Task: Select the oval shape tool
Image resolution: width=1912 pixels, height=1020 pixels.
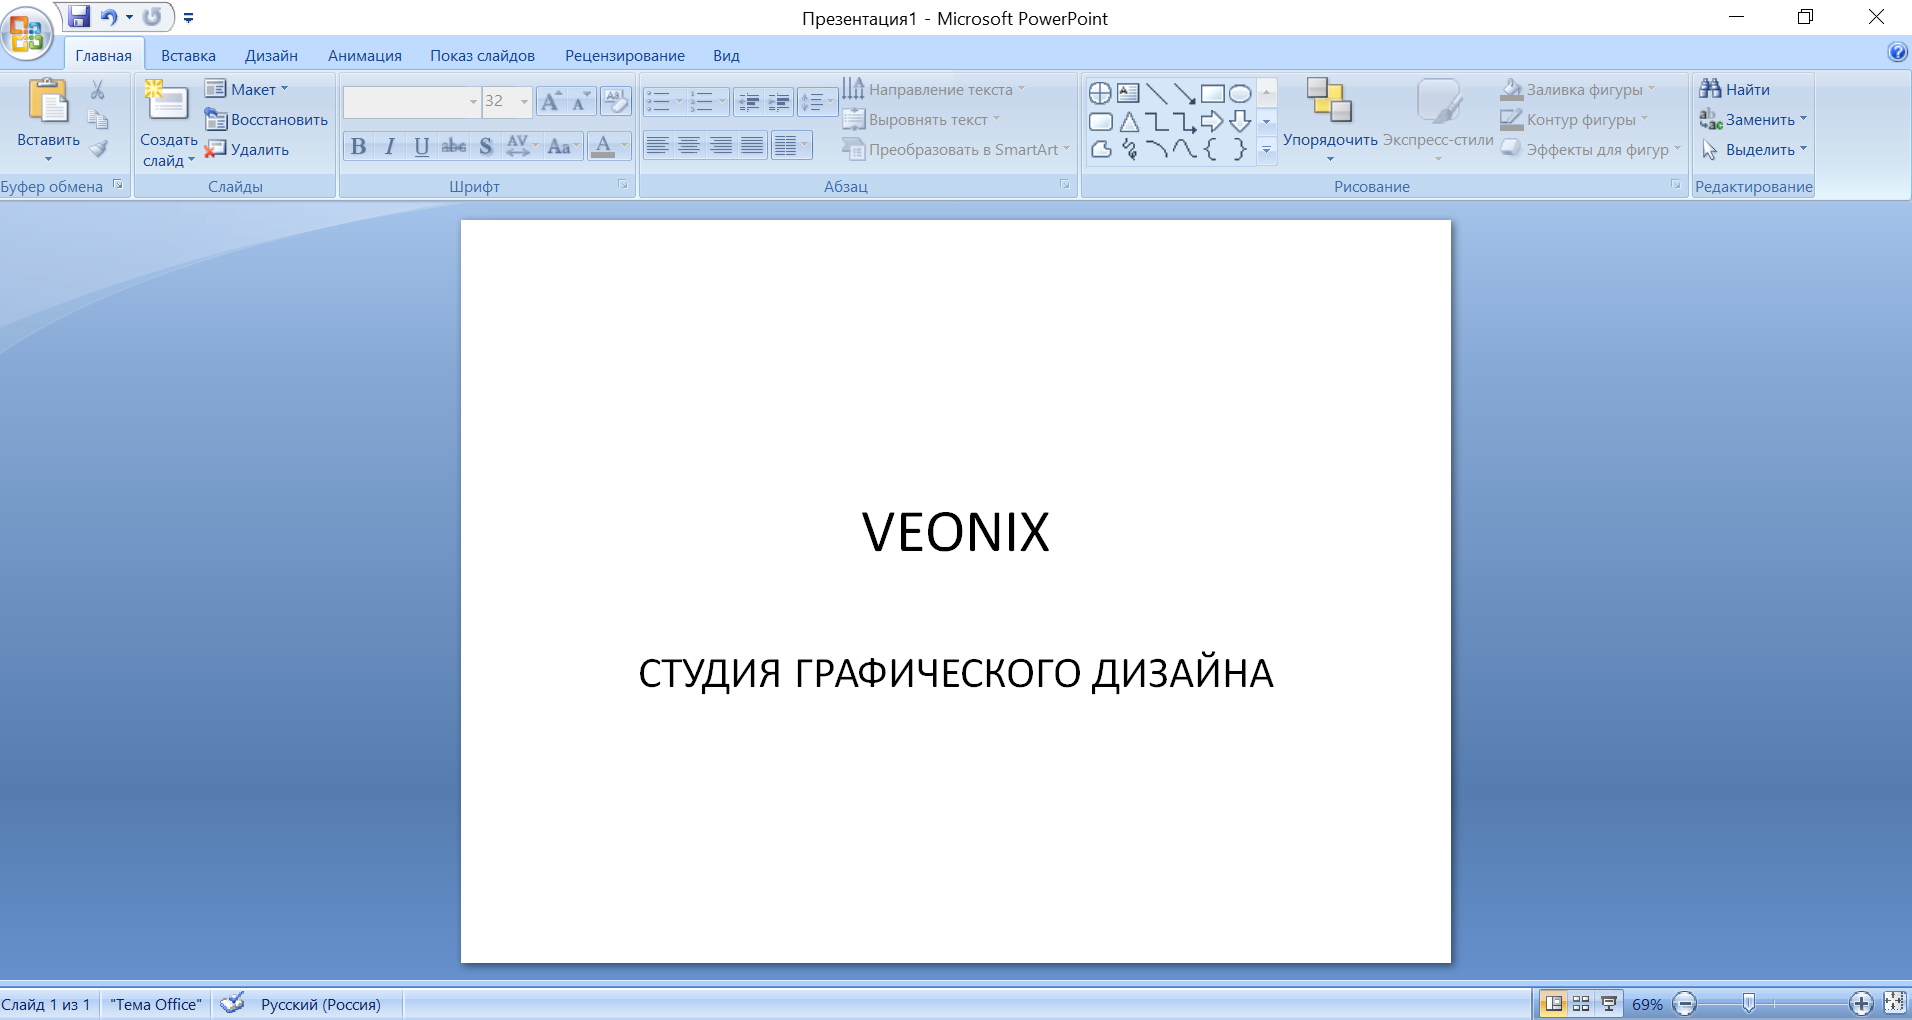Action: click(1240, 94)
